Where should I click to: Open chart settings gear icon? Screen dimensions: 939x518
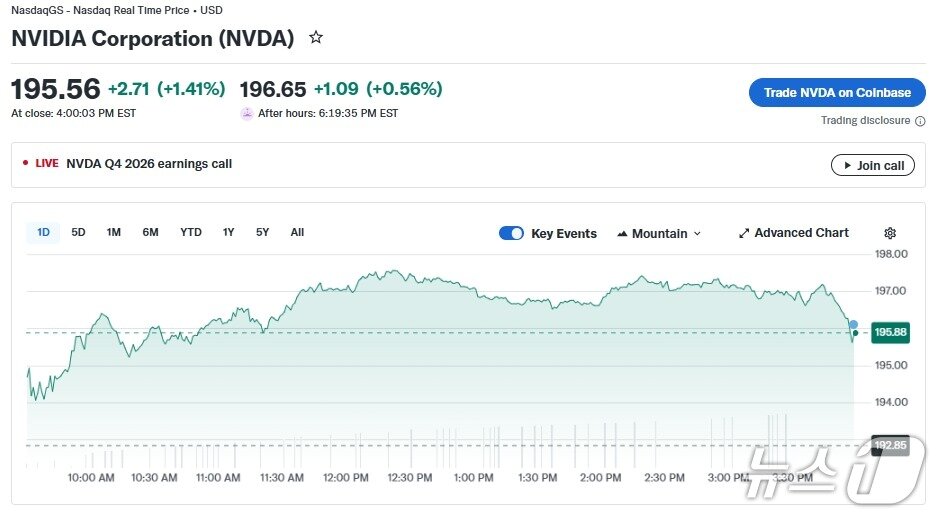(890, 233)
